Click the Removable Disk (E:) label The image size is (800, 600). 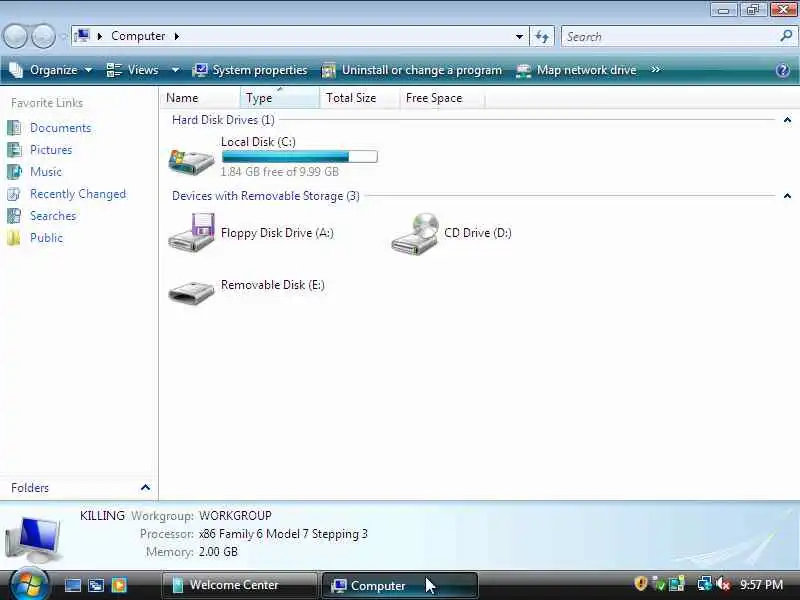272,285
